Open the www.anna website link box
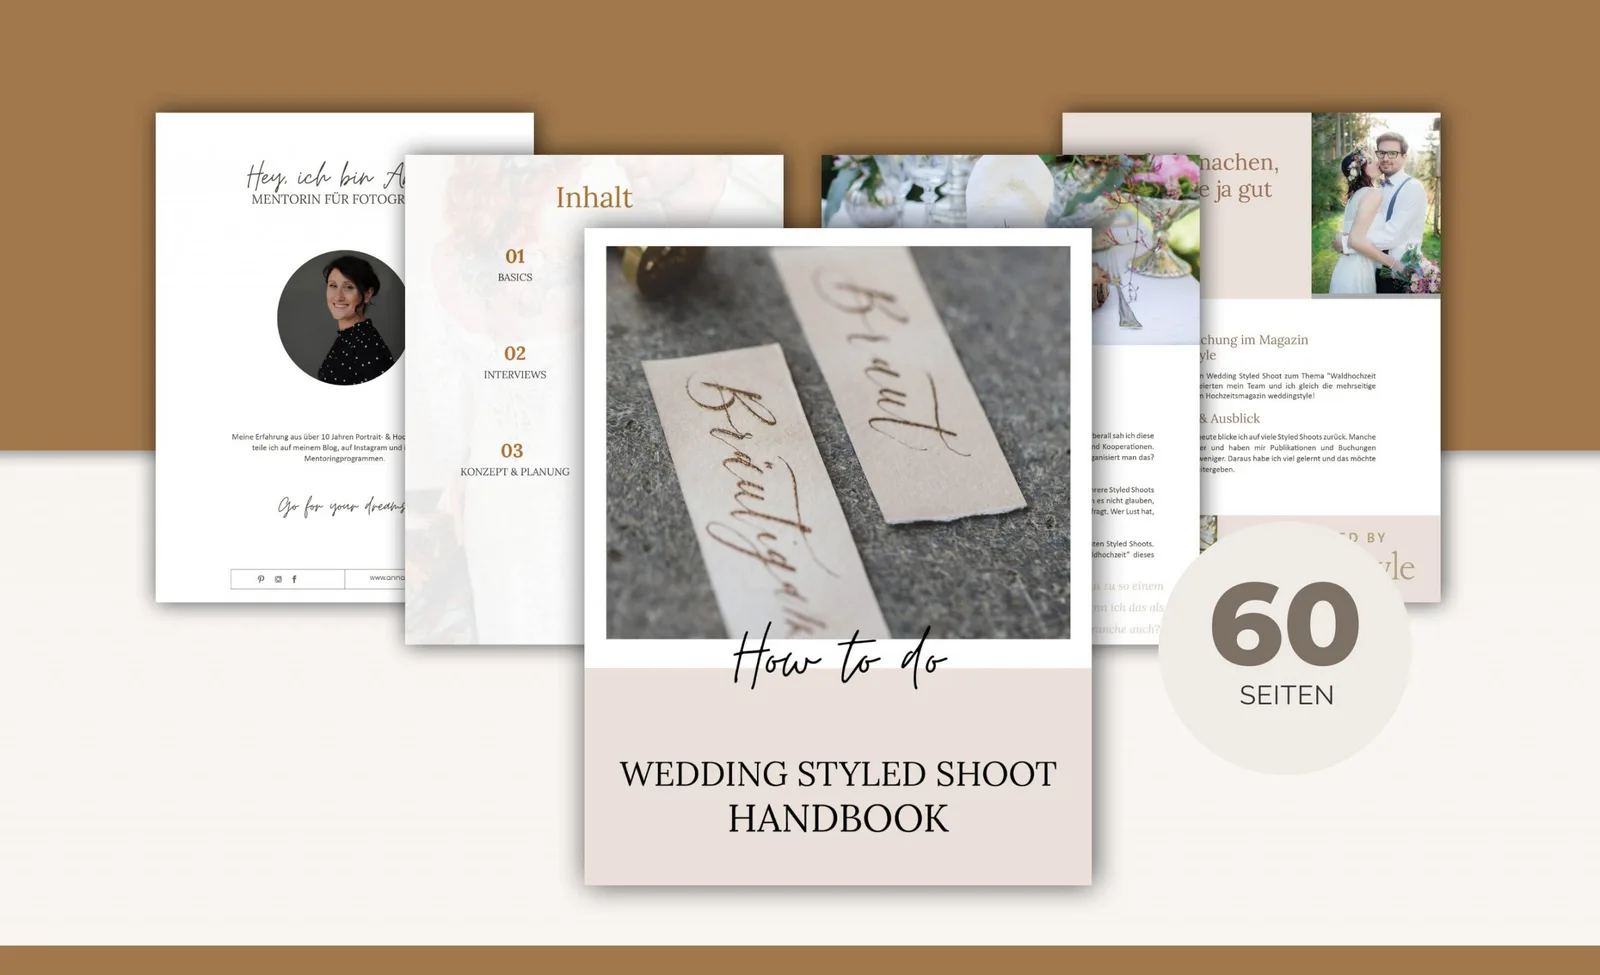 click(375, 578)
